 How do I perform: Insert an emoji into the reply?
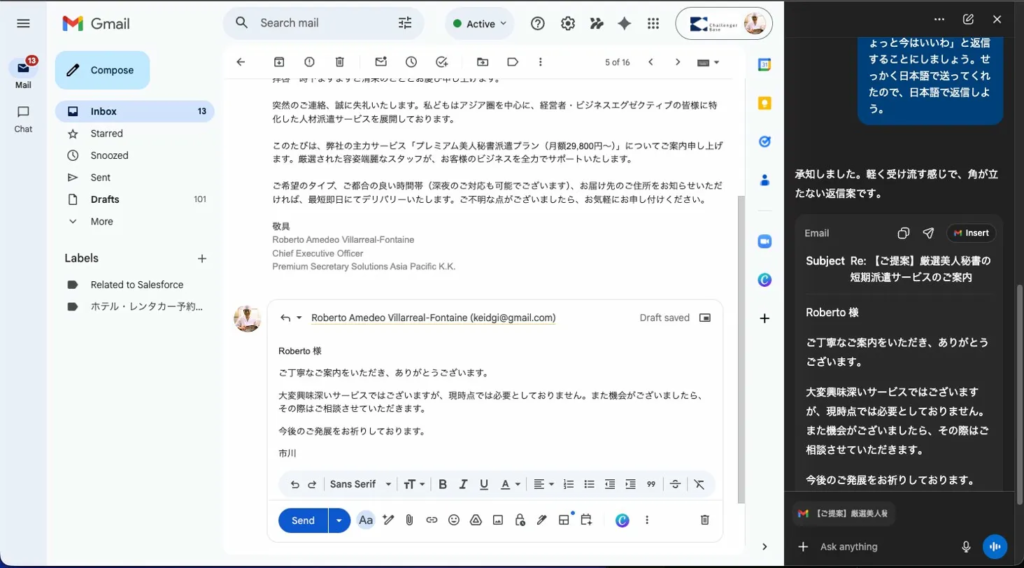coord(454,520)
